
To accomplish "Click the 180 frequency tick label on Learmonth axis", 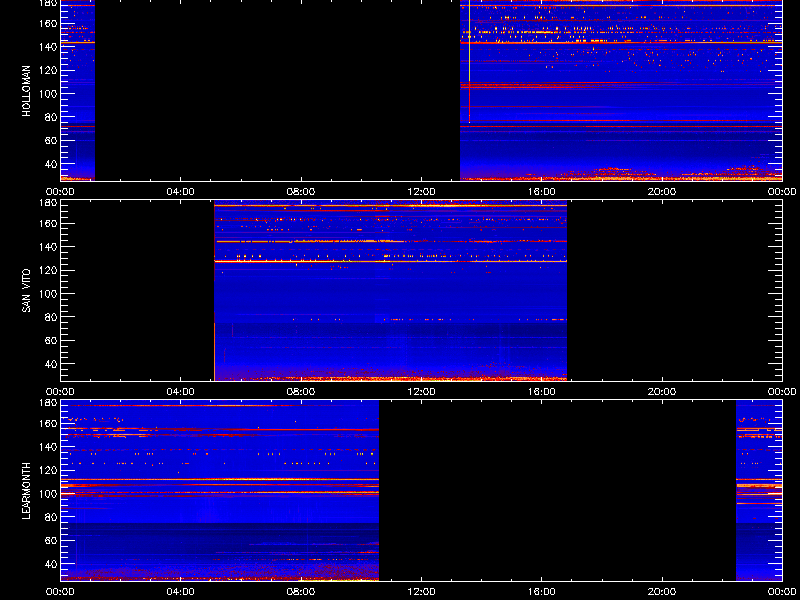I will click(49, 403).
